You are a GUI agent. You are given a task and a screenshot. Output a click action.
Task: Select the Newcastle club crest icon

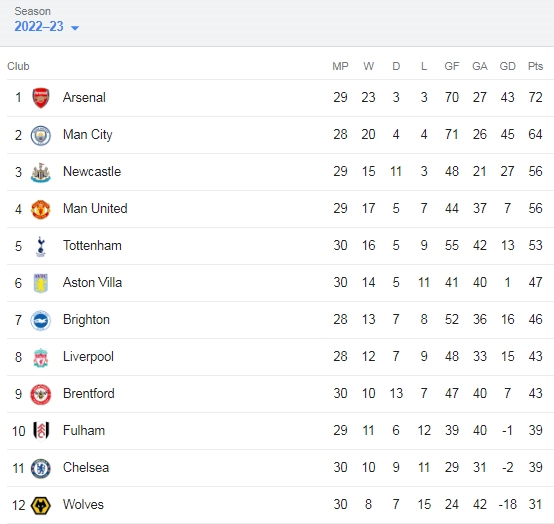click(41, 172)
